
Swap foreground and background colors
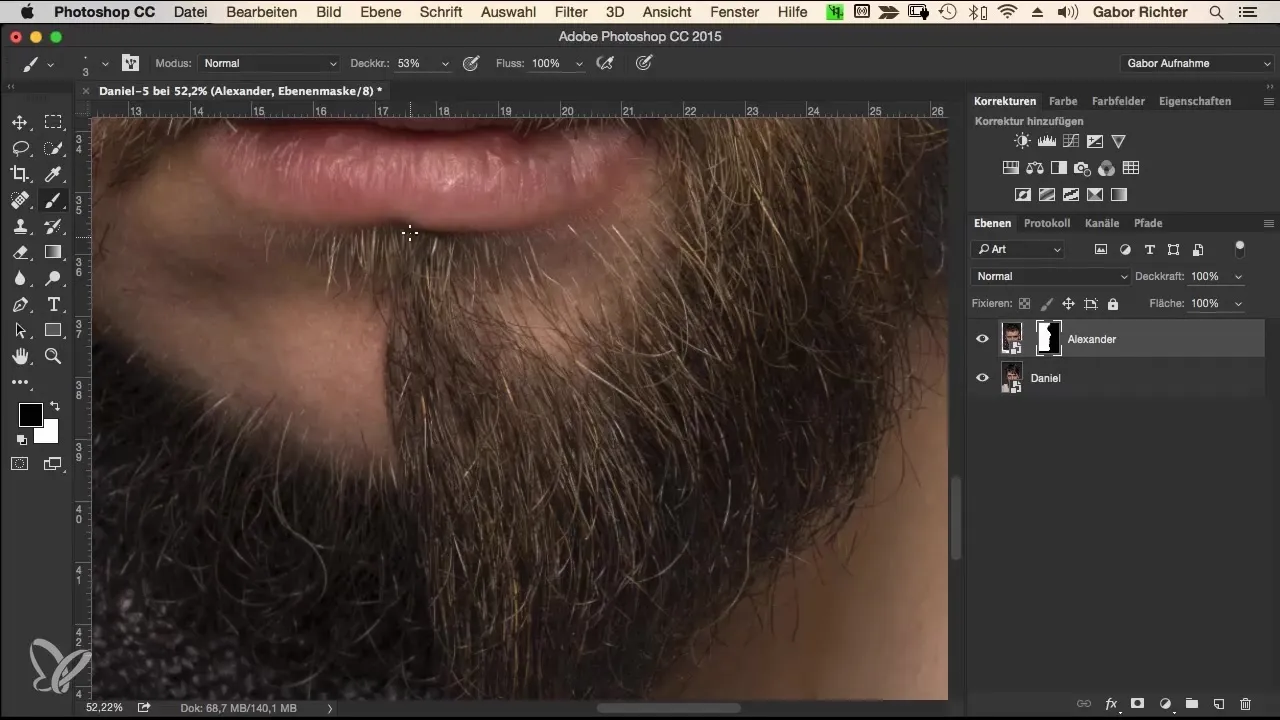click(54, 406)
